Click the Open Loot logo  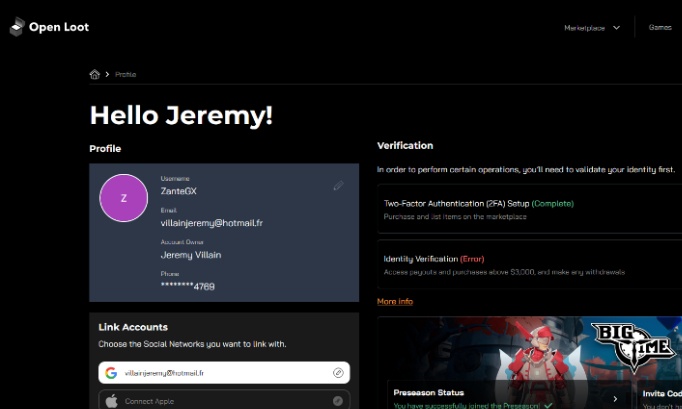click(x=49, y=27)
